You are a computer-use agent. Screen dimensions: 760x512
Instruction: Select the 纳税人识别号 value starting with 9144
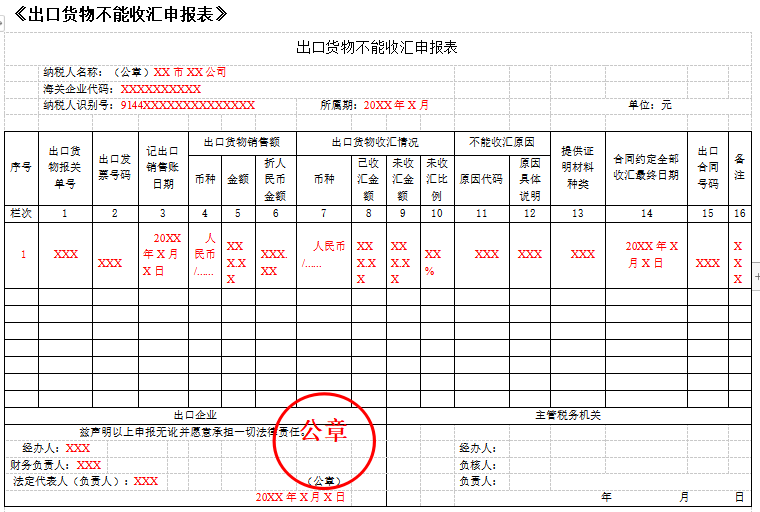(x=188, y=105)
